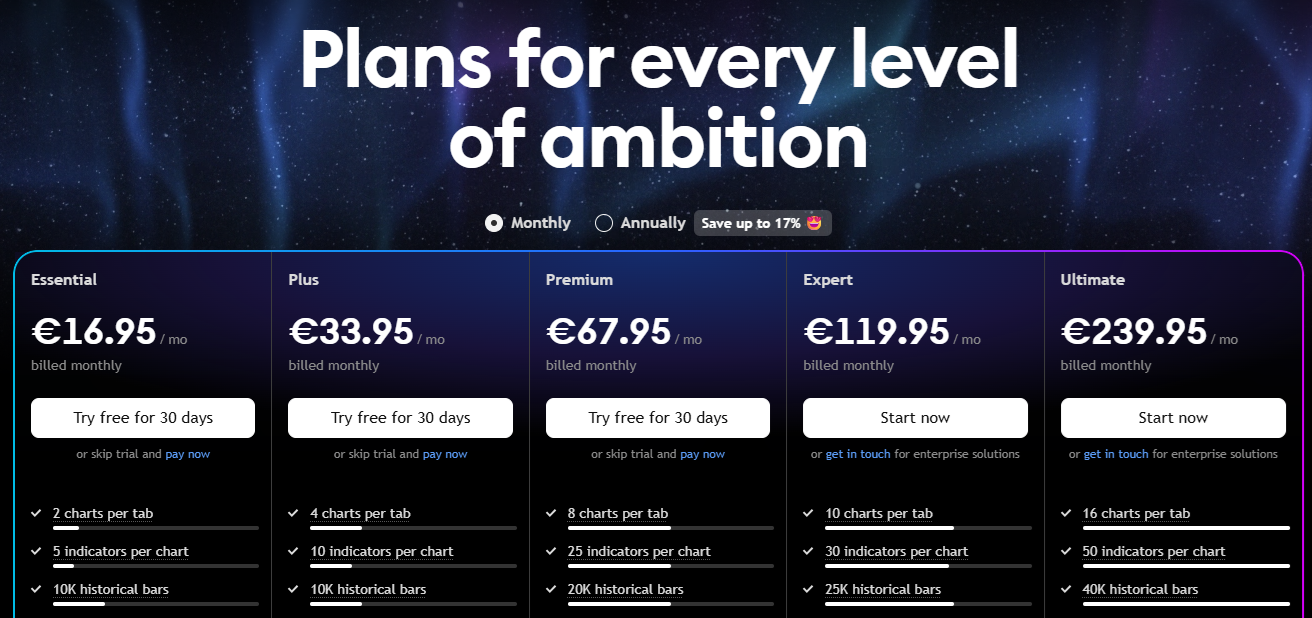
Task: Click the checkmark beside 10 indicators per chart
Action: tap(294, 551)
